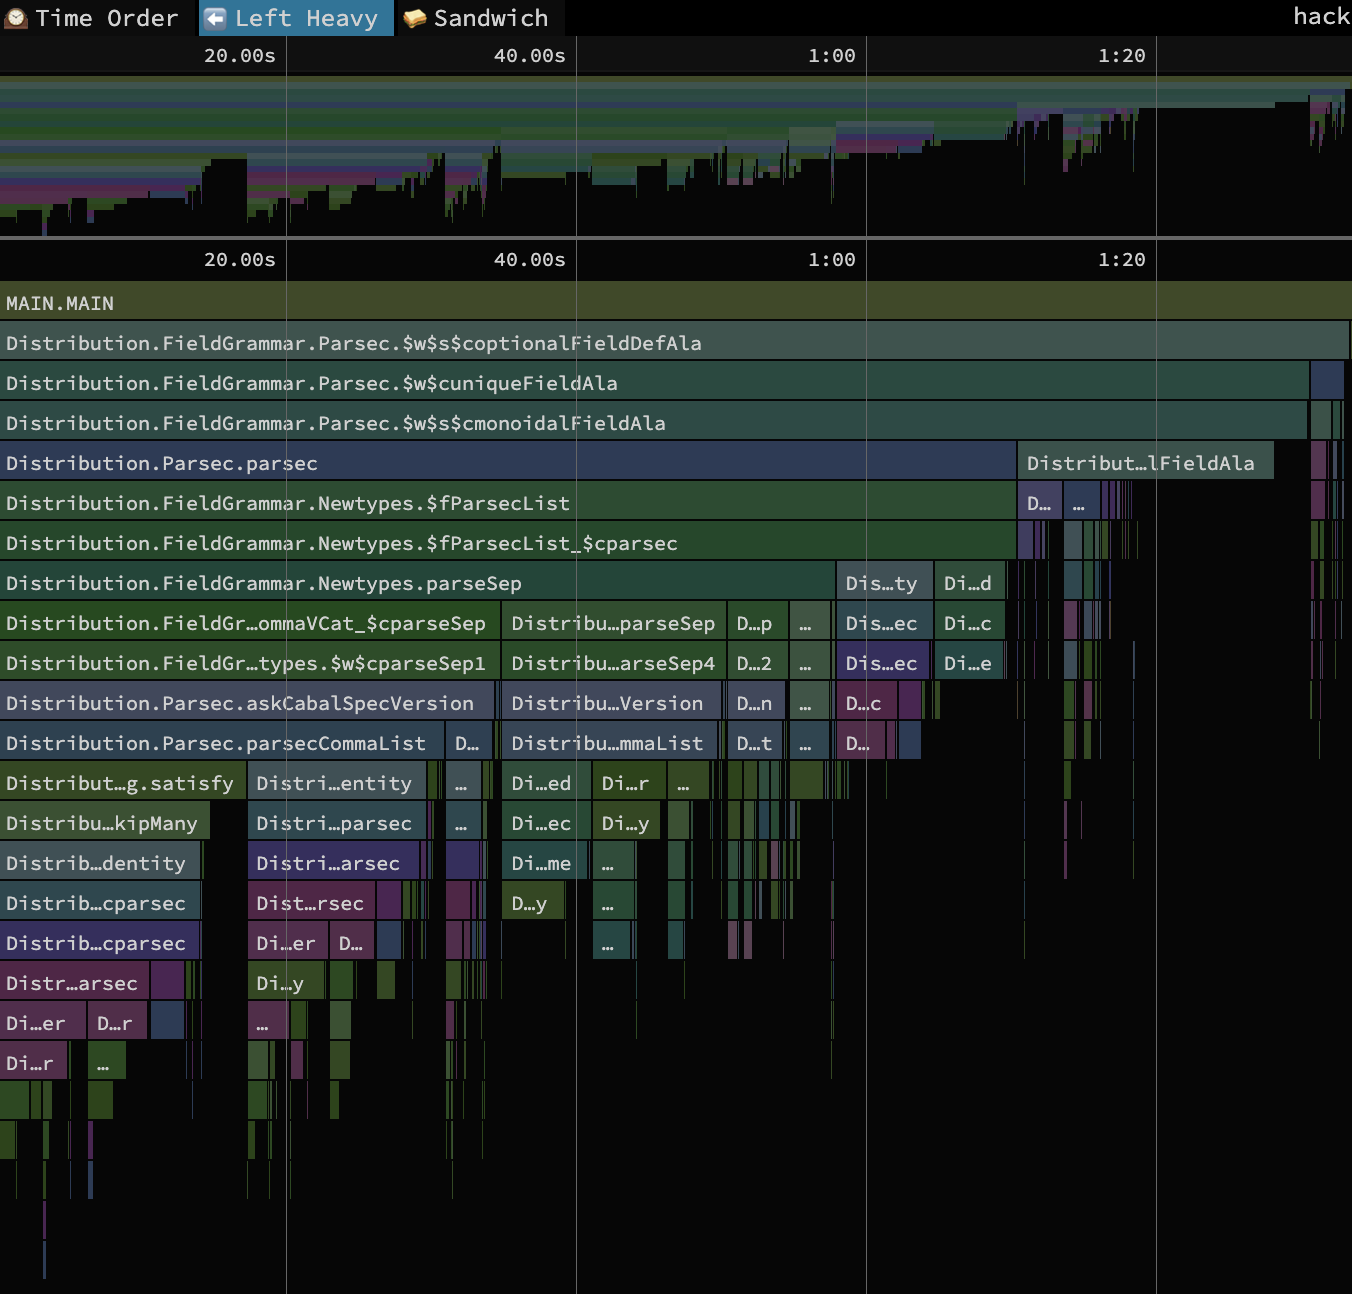This screenshot has width=1352, height=1294.
Task: Select the Newtypes.$fParsecList_$cparsec frame
Action: 341,543
